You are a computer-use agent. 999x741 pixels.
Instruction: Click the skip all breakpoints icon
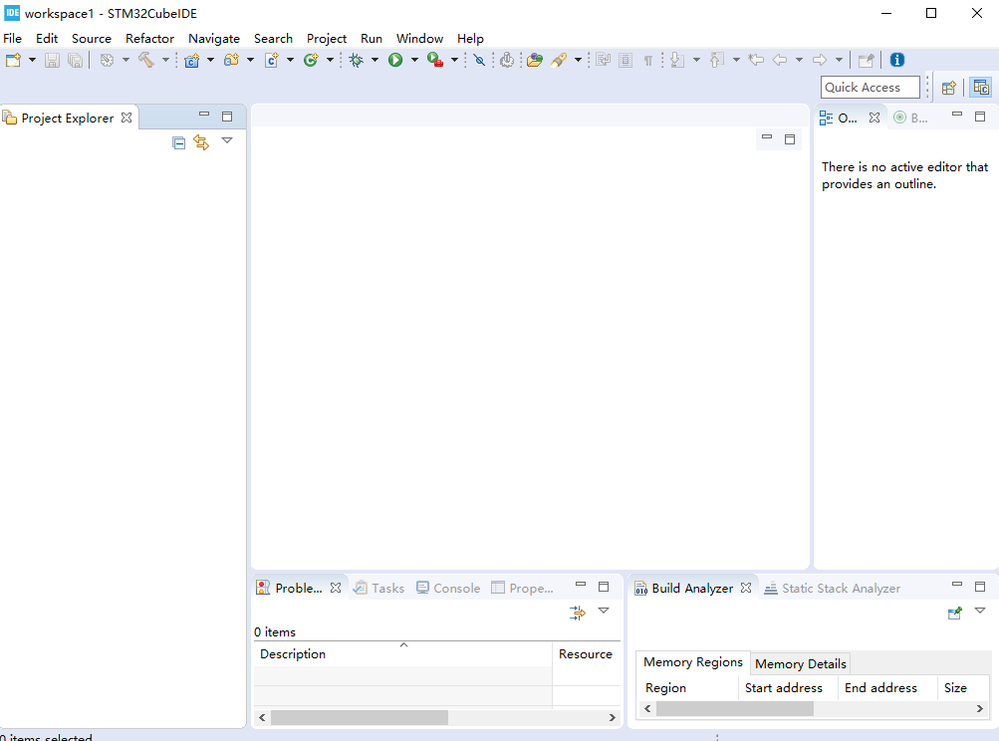[x=479, y=60]
